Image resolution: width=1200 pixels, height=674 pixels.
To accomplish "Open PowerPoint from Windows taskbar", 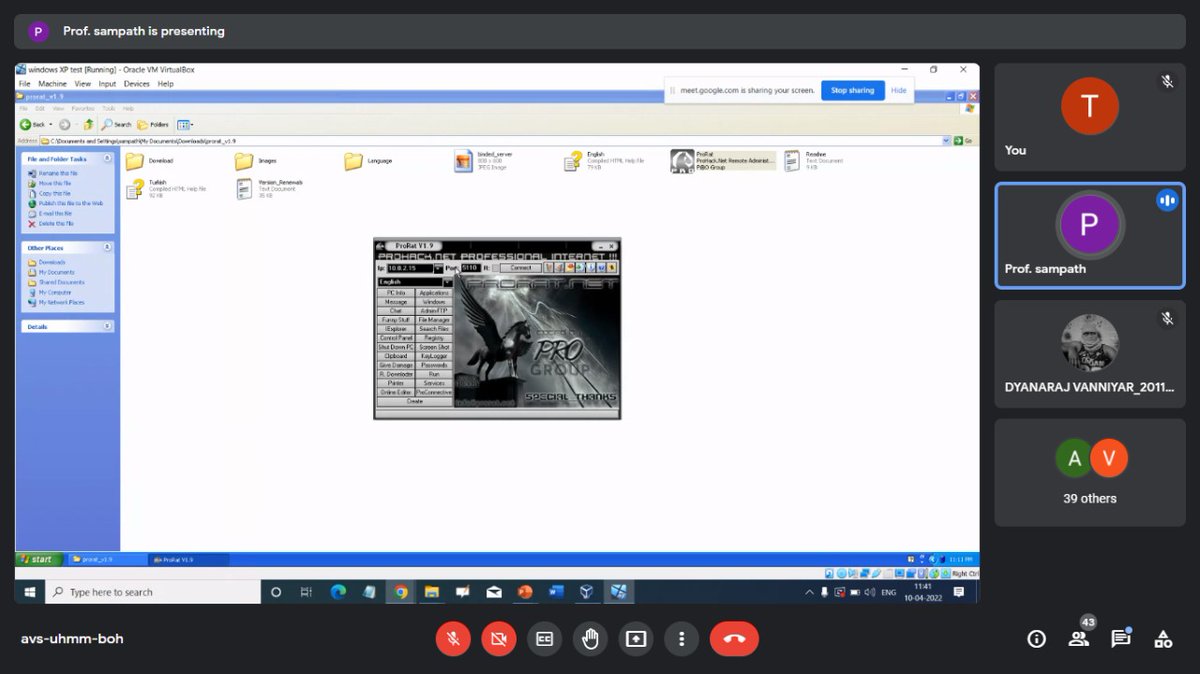I will point(525,592).
